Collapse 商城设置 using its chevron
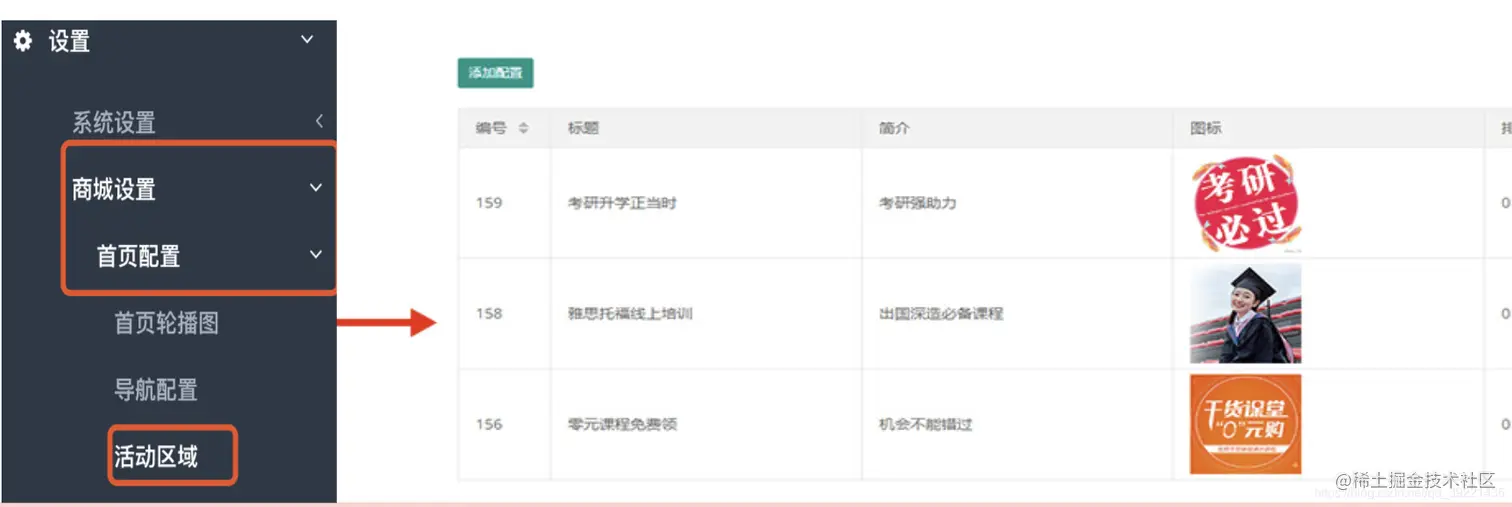This screenshot has height=507, width=1512. coord(316,188)
